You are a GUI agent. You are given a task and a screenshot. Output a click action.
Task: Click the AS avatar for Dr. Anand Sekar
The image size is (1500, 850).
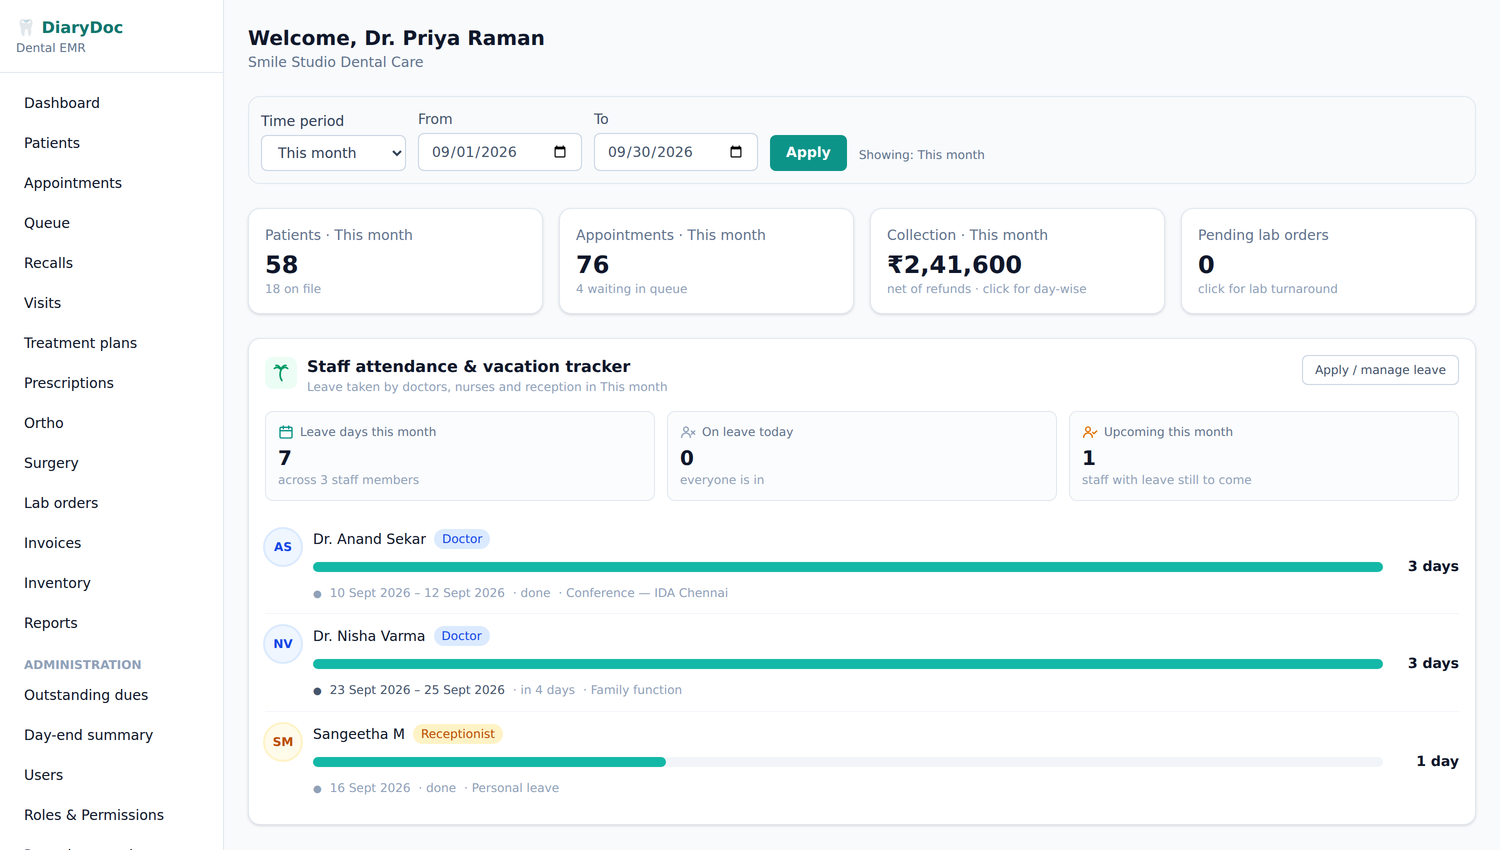[x=283, y=547]
